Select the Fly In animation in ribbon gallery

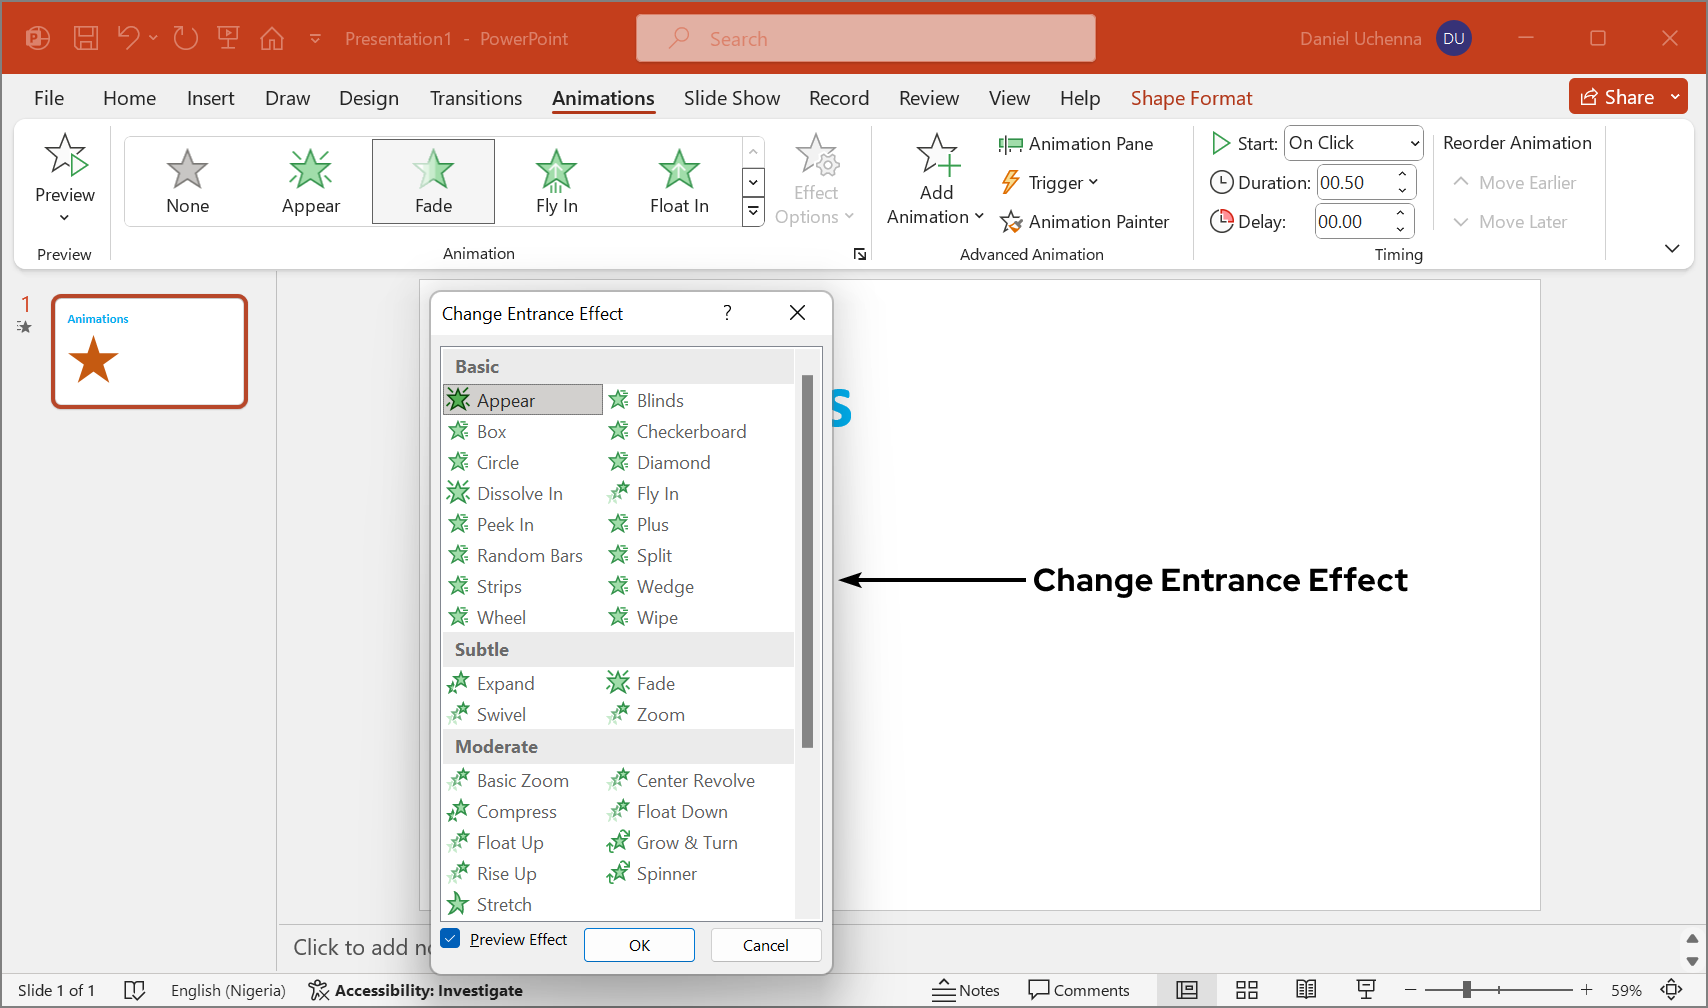pyautogui.click(x=556, y=181)
